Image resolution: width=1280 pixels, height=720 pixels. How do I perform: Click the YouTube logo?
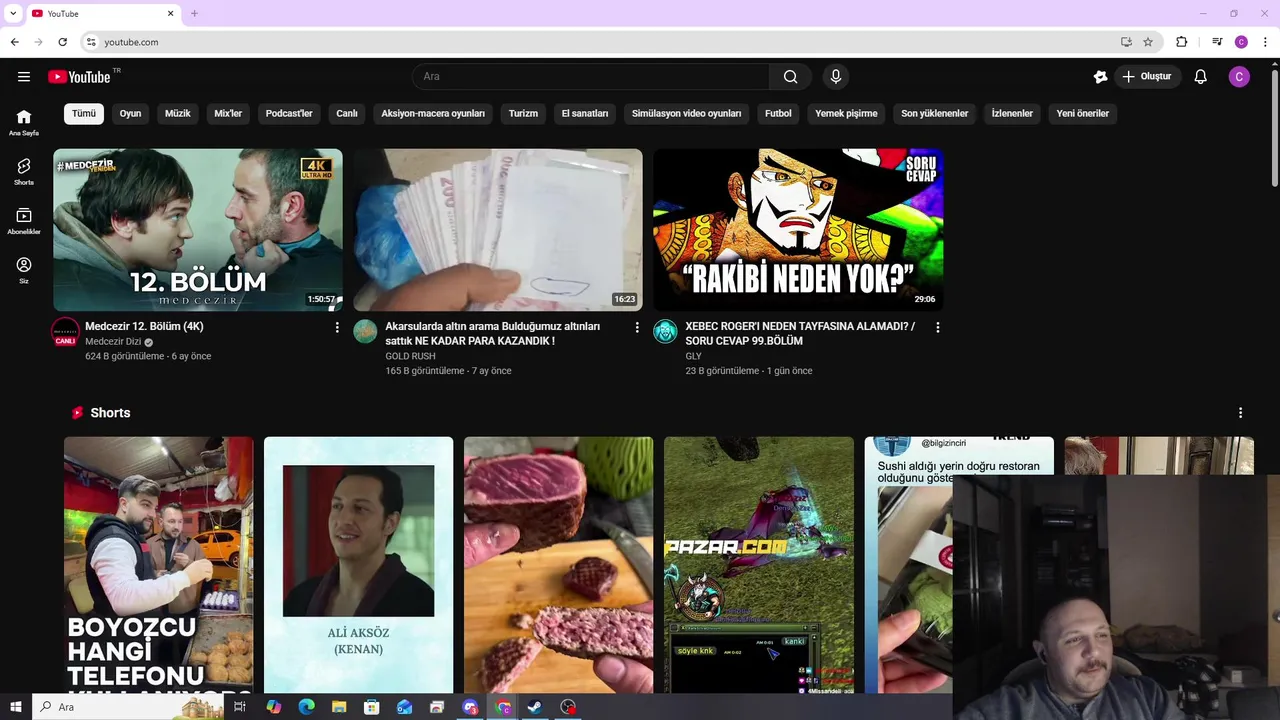tap(79, 77)
